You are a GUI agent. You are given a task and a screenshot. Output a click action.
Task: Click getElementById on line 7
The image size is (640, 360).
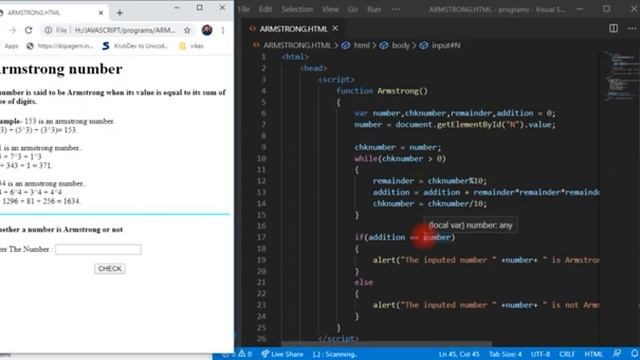click(470, 124)
